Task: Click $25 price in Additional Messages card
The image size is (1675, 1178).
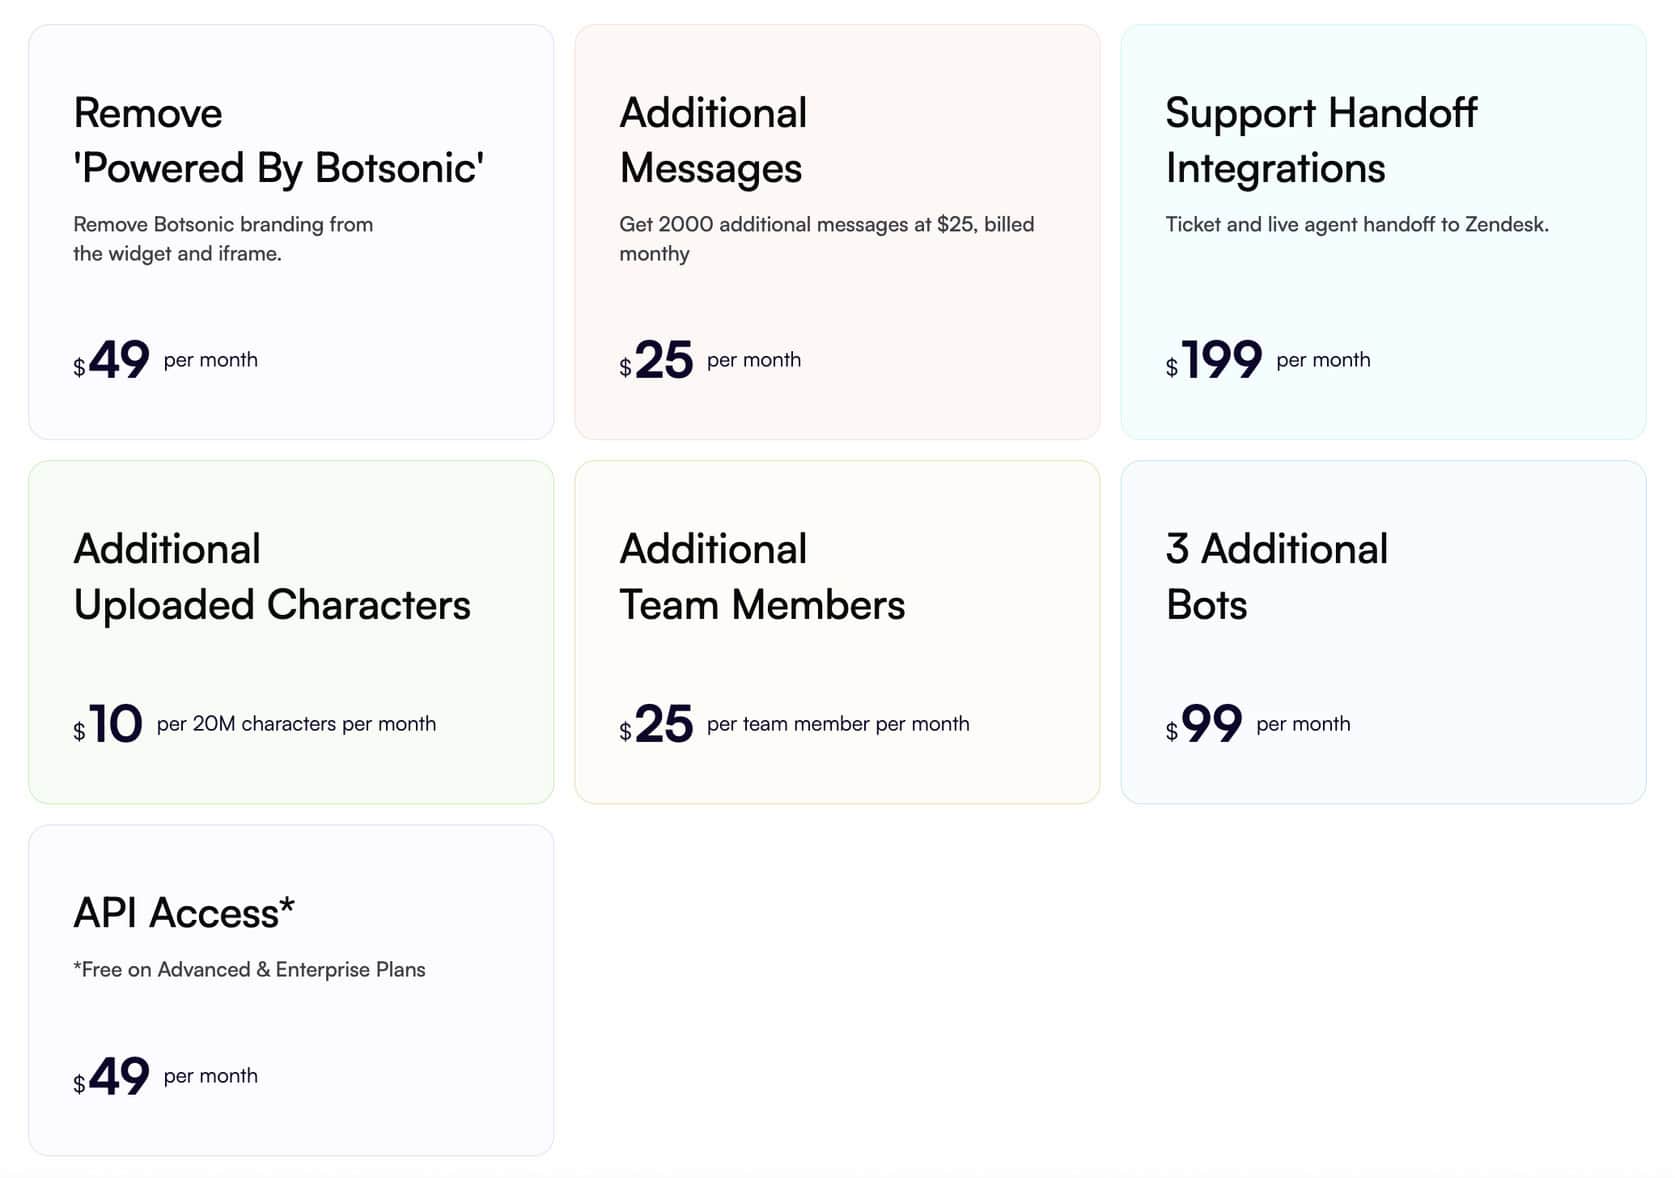Action: [x=662, y=360]
